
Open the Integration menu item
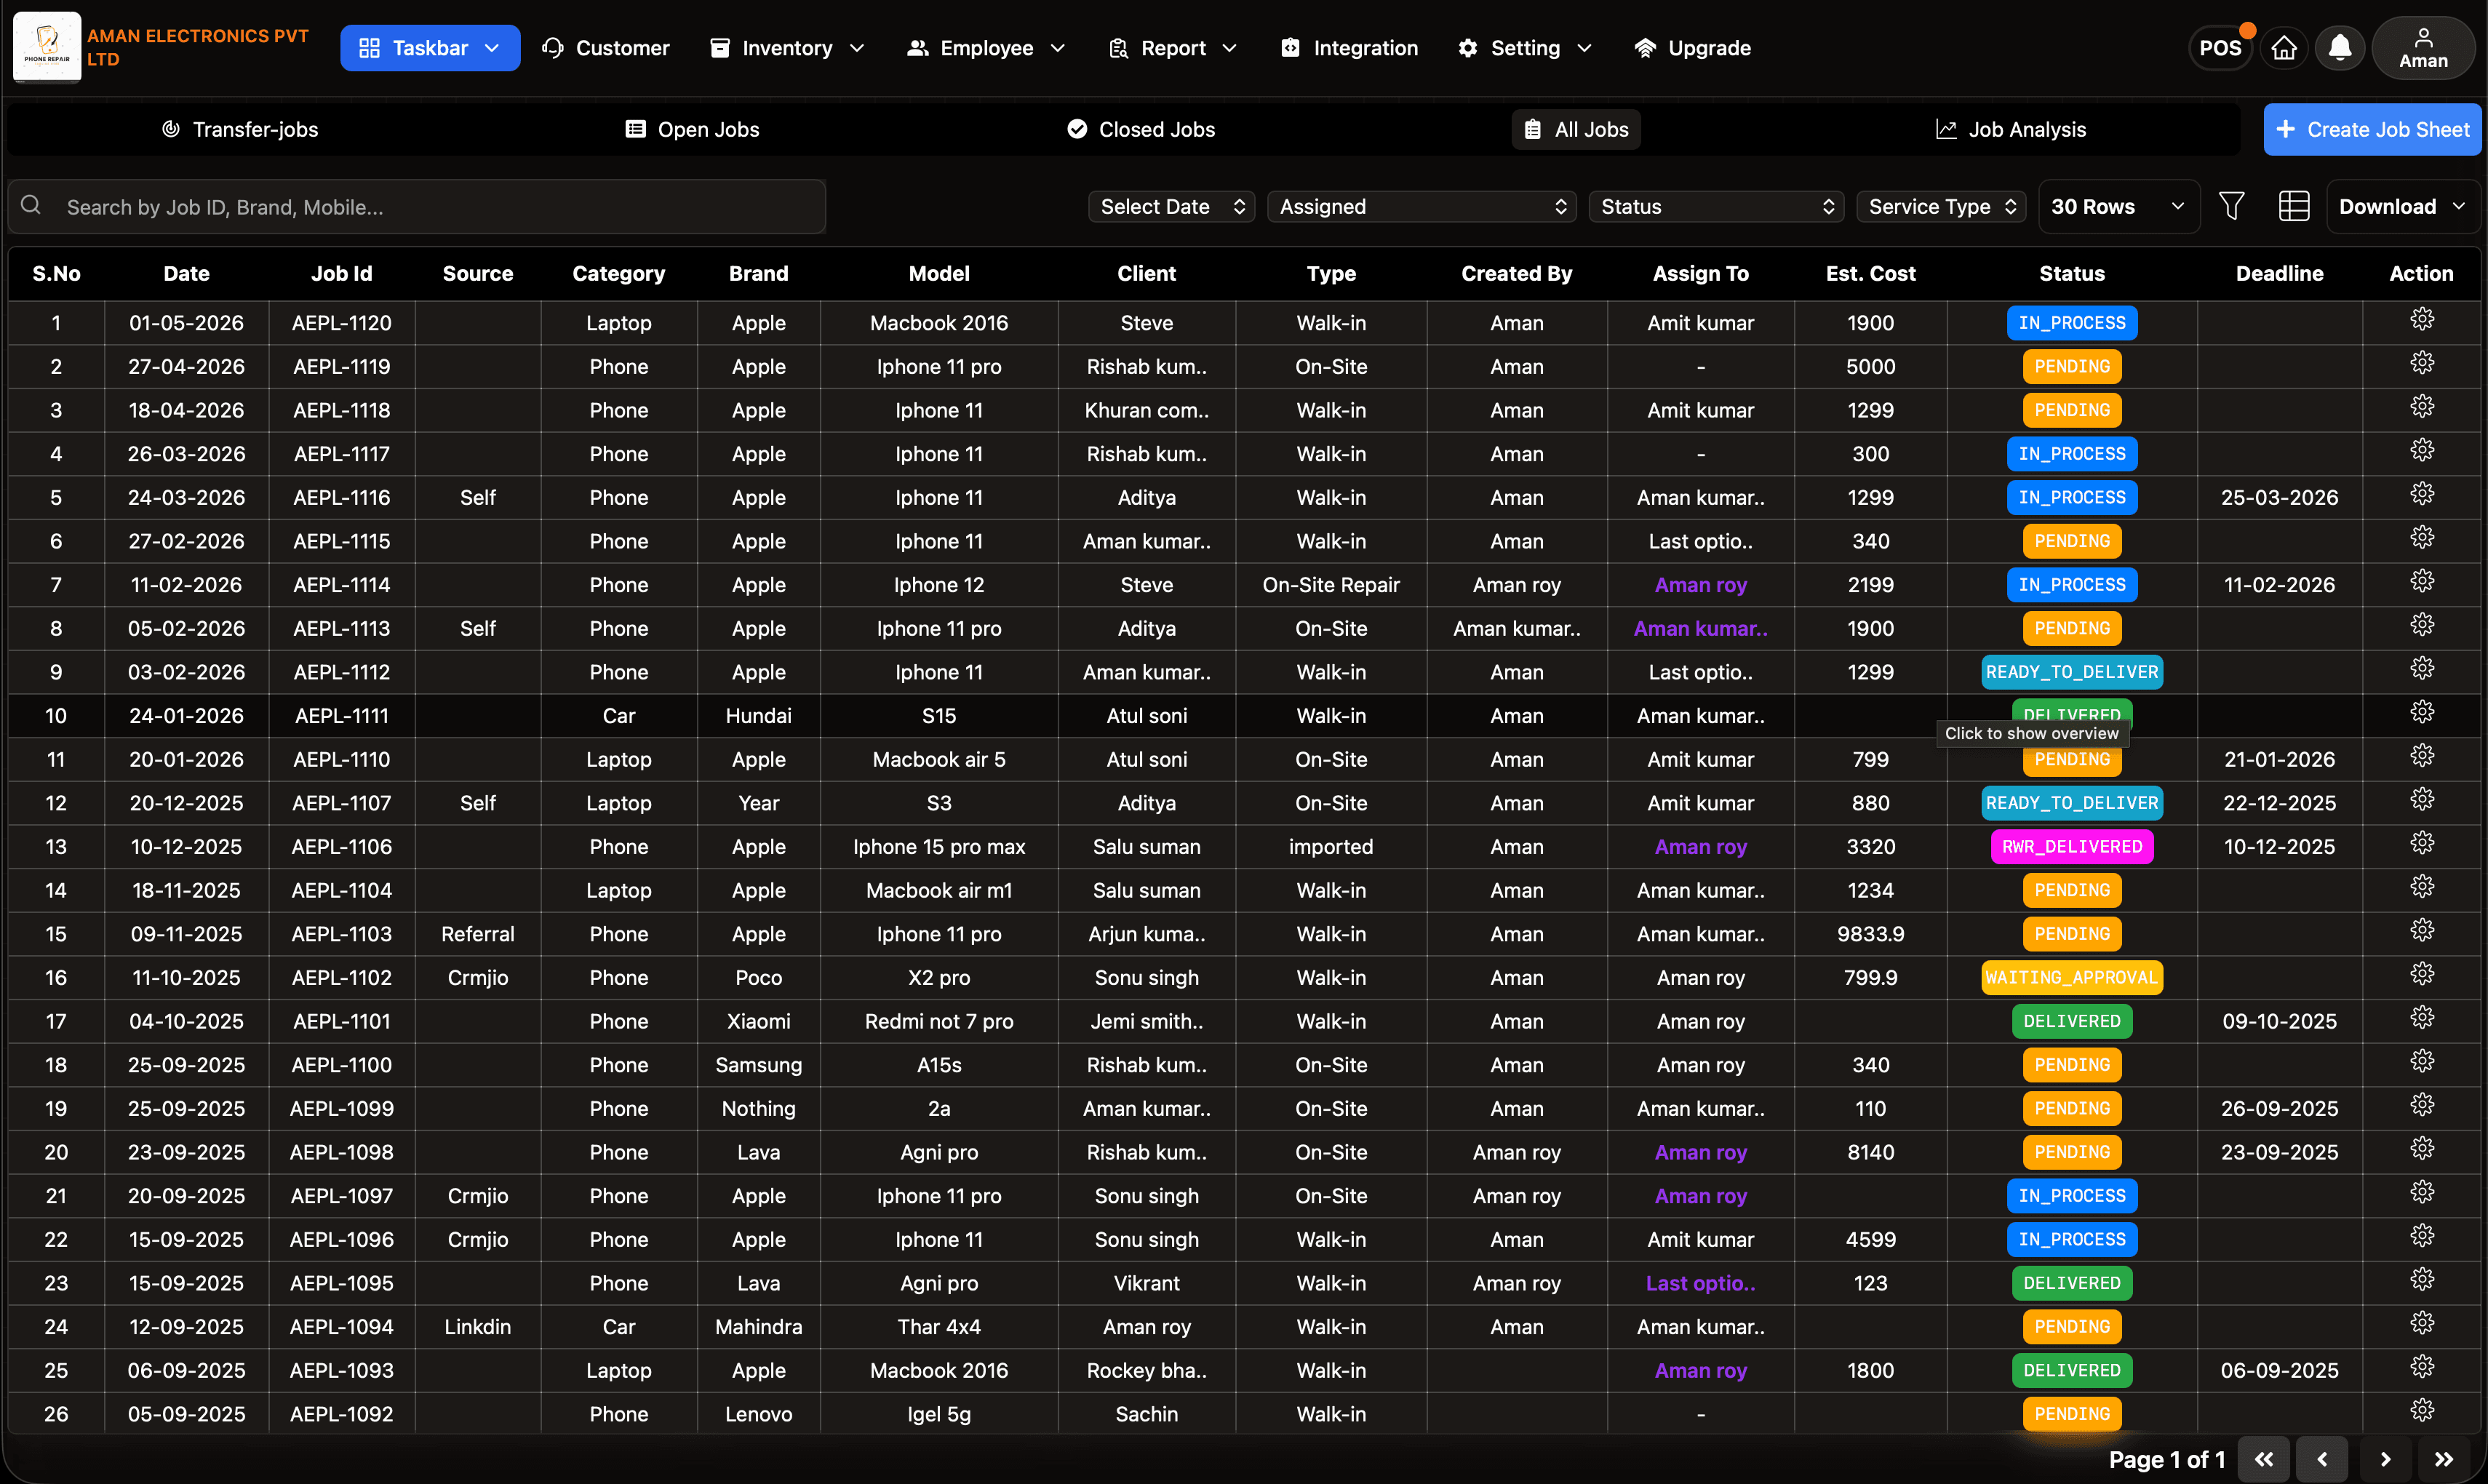click(x=1349, y=48)
